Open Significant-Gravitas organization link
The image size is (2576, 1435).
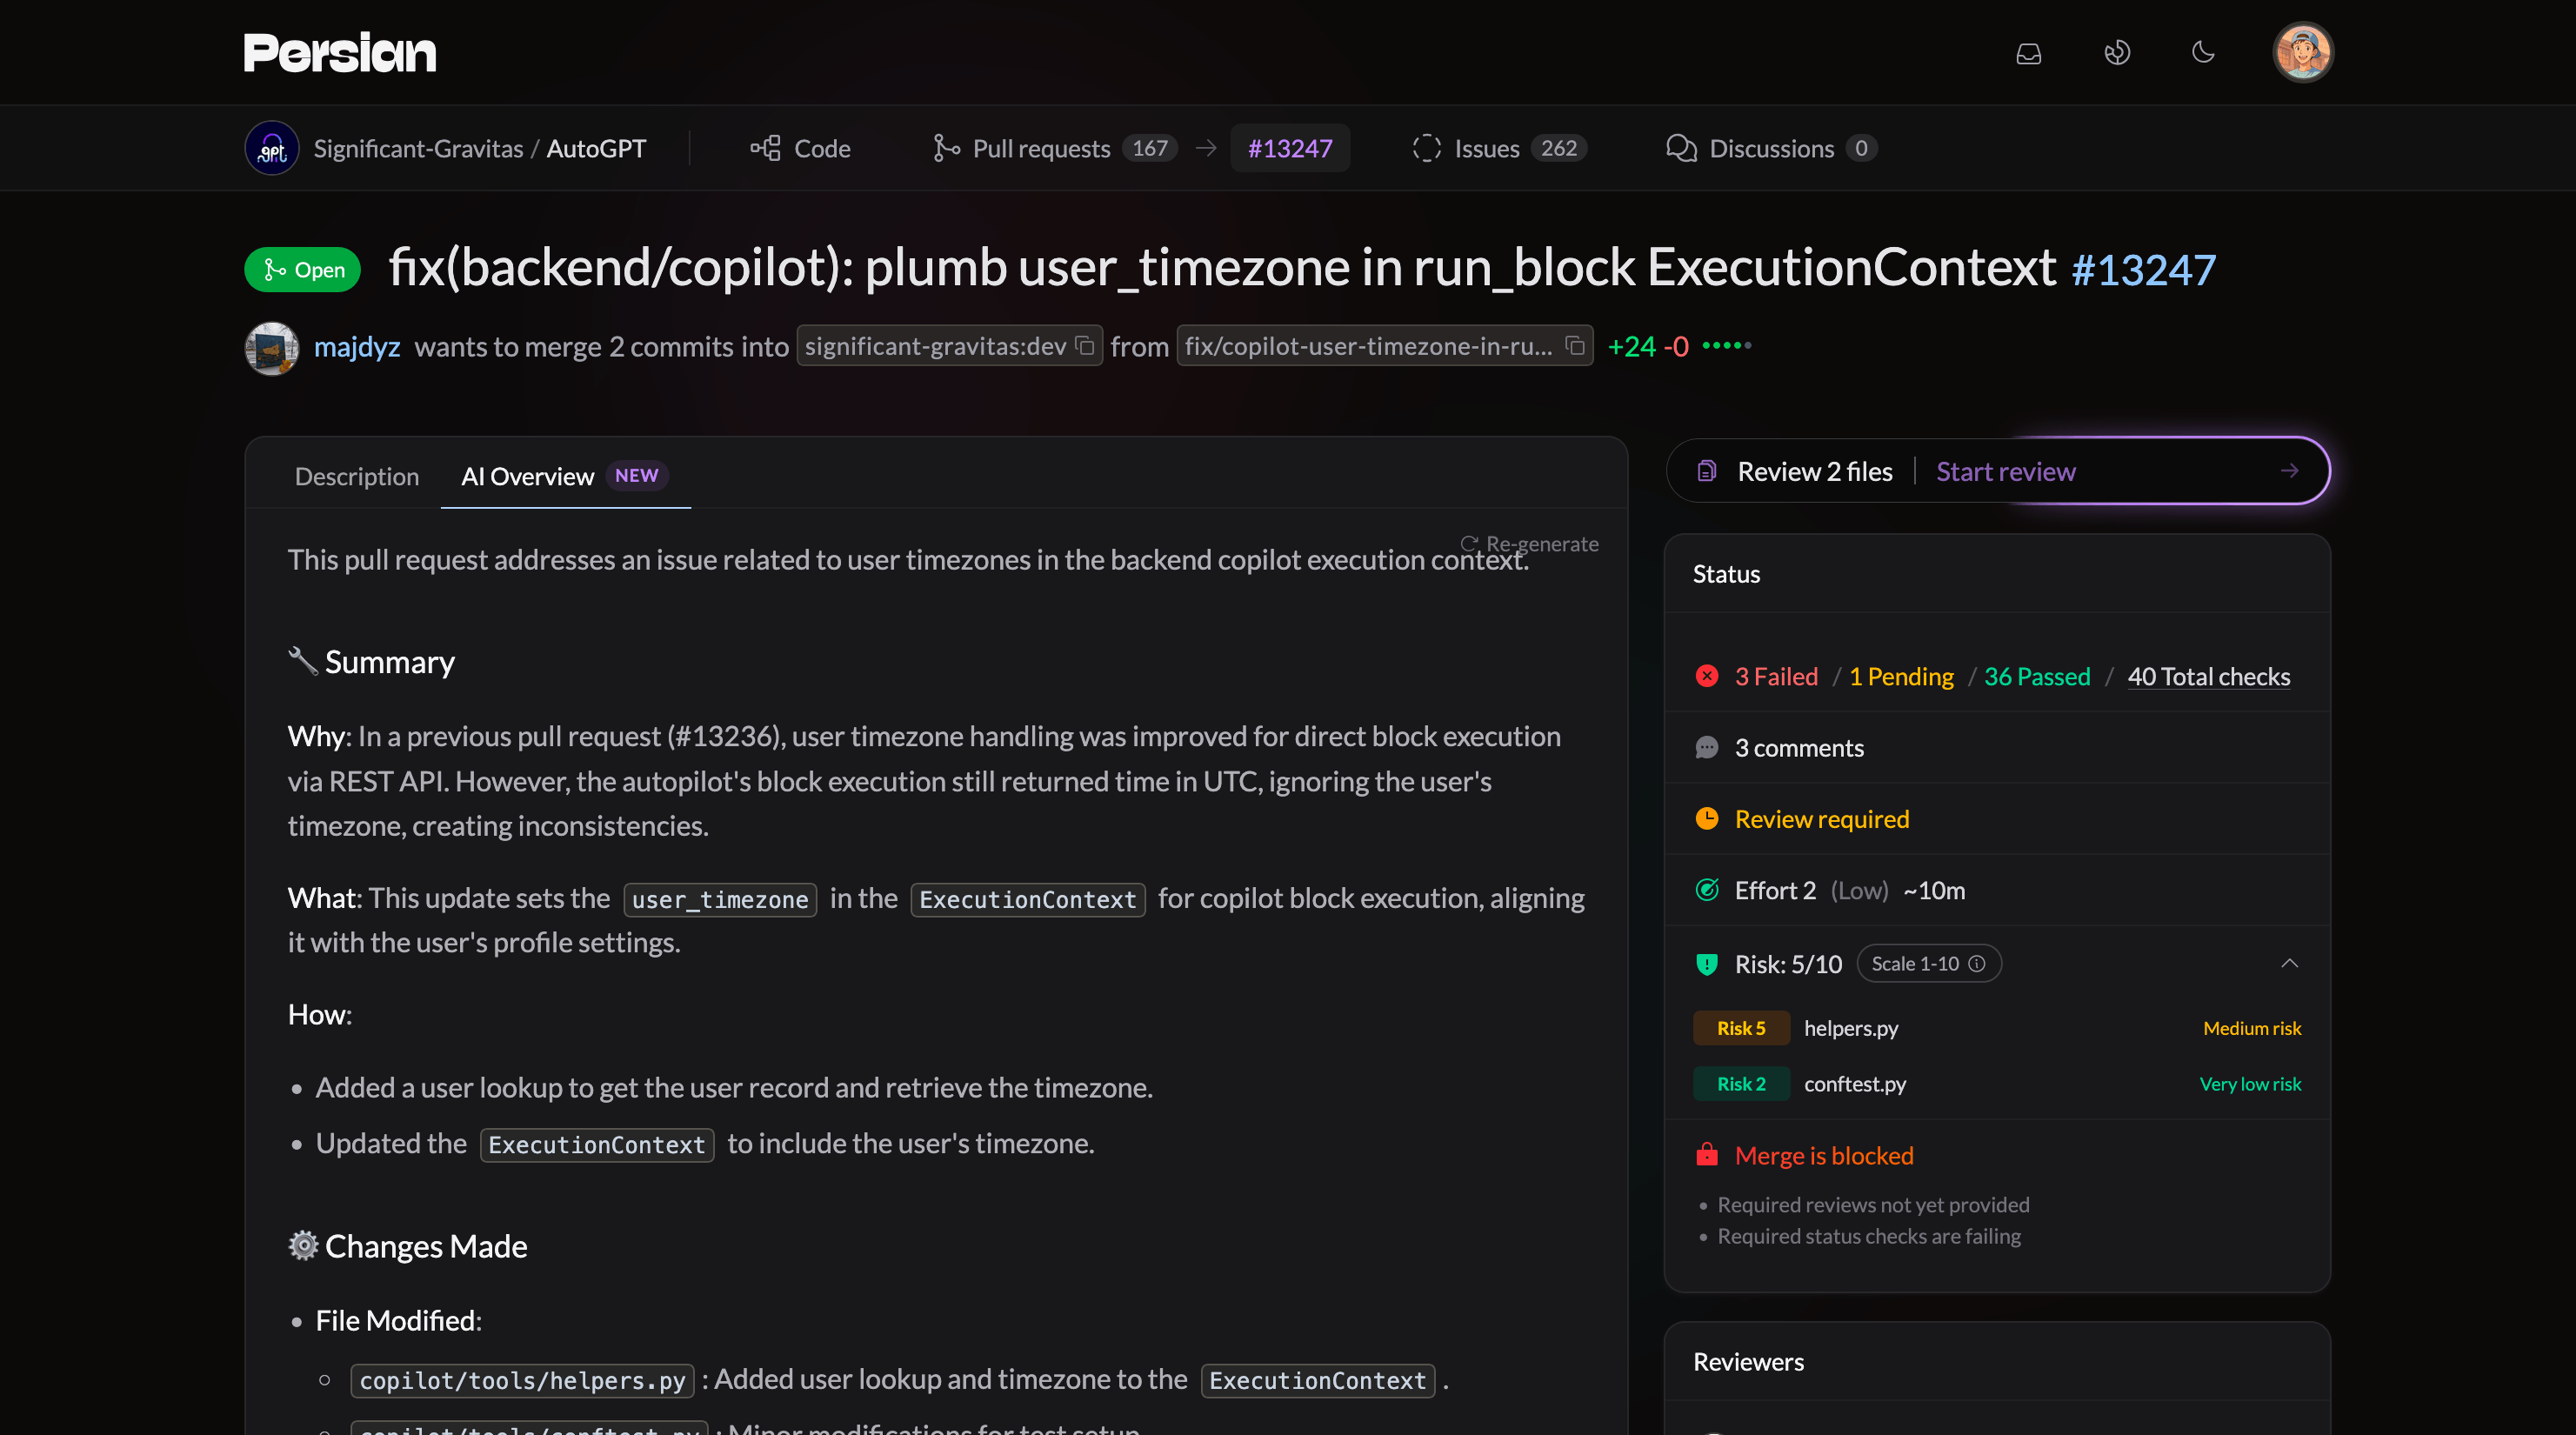click(x=418, y=148)
